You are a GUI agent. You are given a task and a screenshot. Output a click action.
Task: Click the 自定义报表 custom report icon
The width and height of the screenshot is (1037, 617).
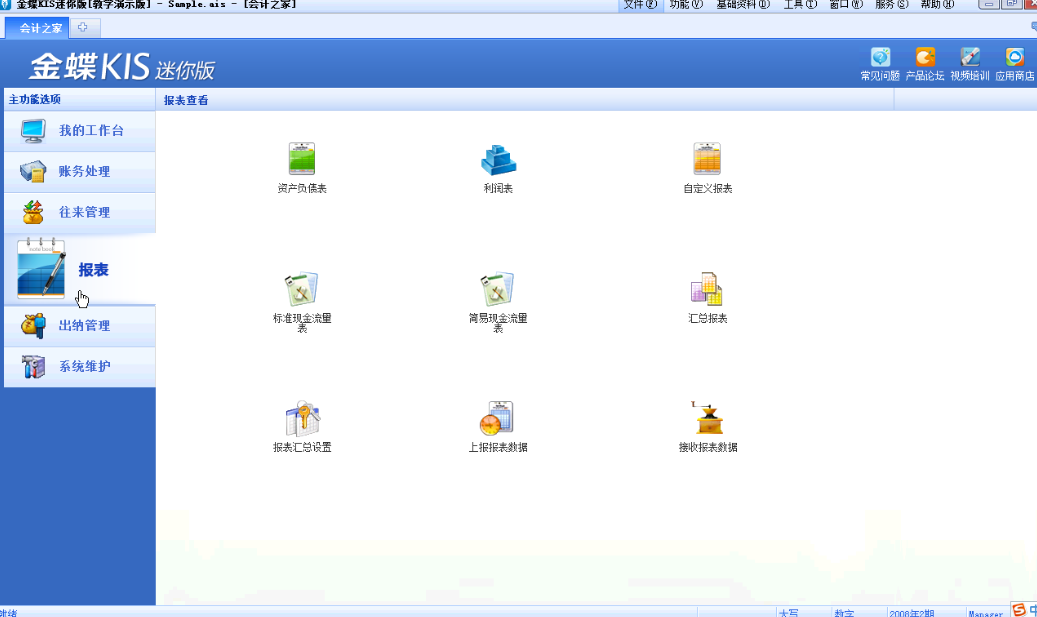click(x=707, y=160)
